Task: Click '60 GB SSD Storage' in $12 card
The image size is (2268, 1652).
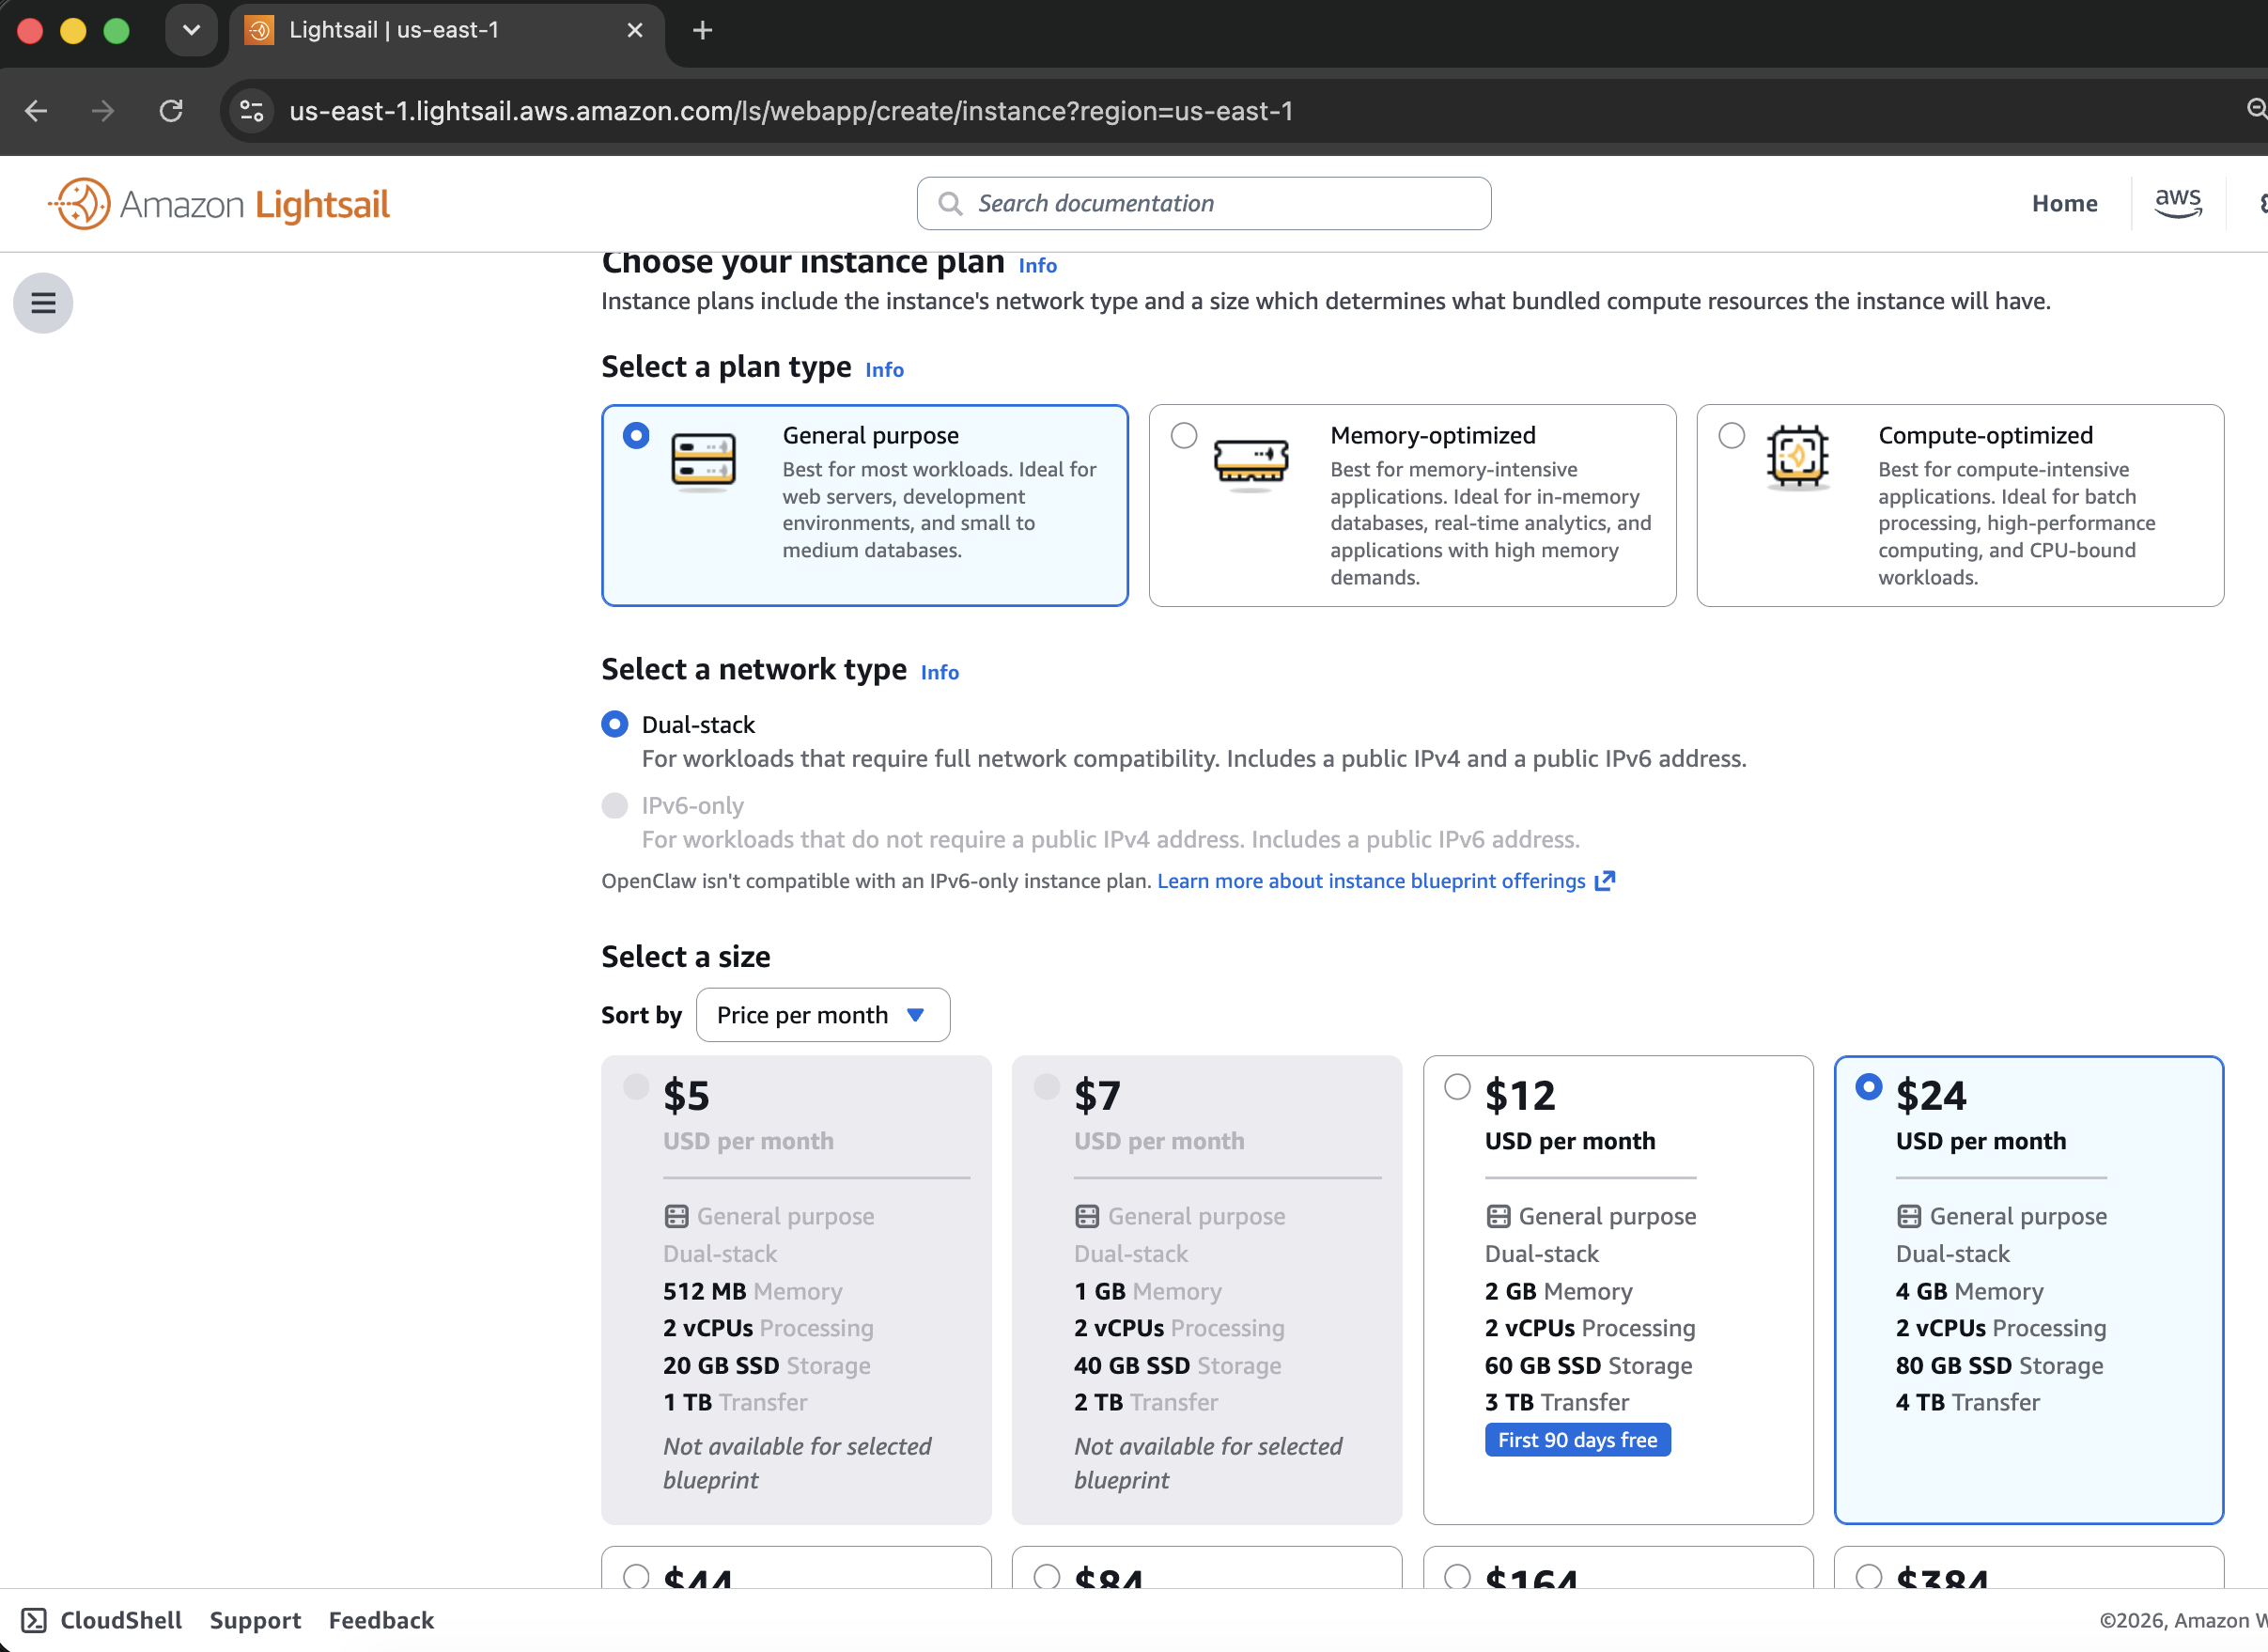Action: coord(1588,1365)
